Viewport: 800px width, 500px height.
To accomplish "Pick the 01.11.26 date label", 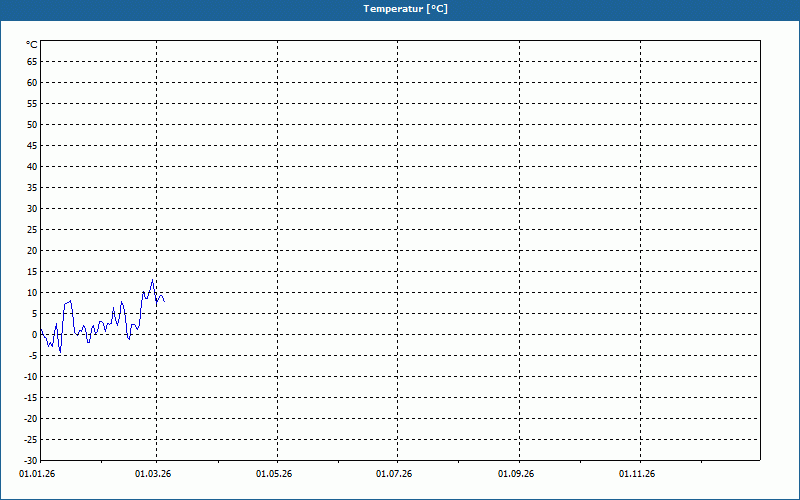I will (637, 473).
